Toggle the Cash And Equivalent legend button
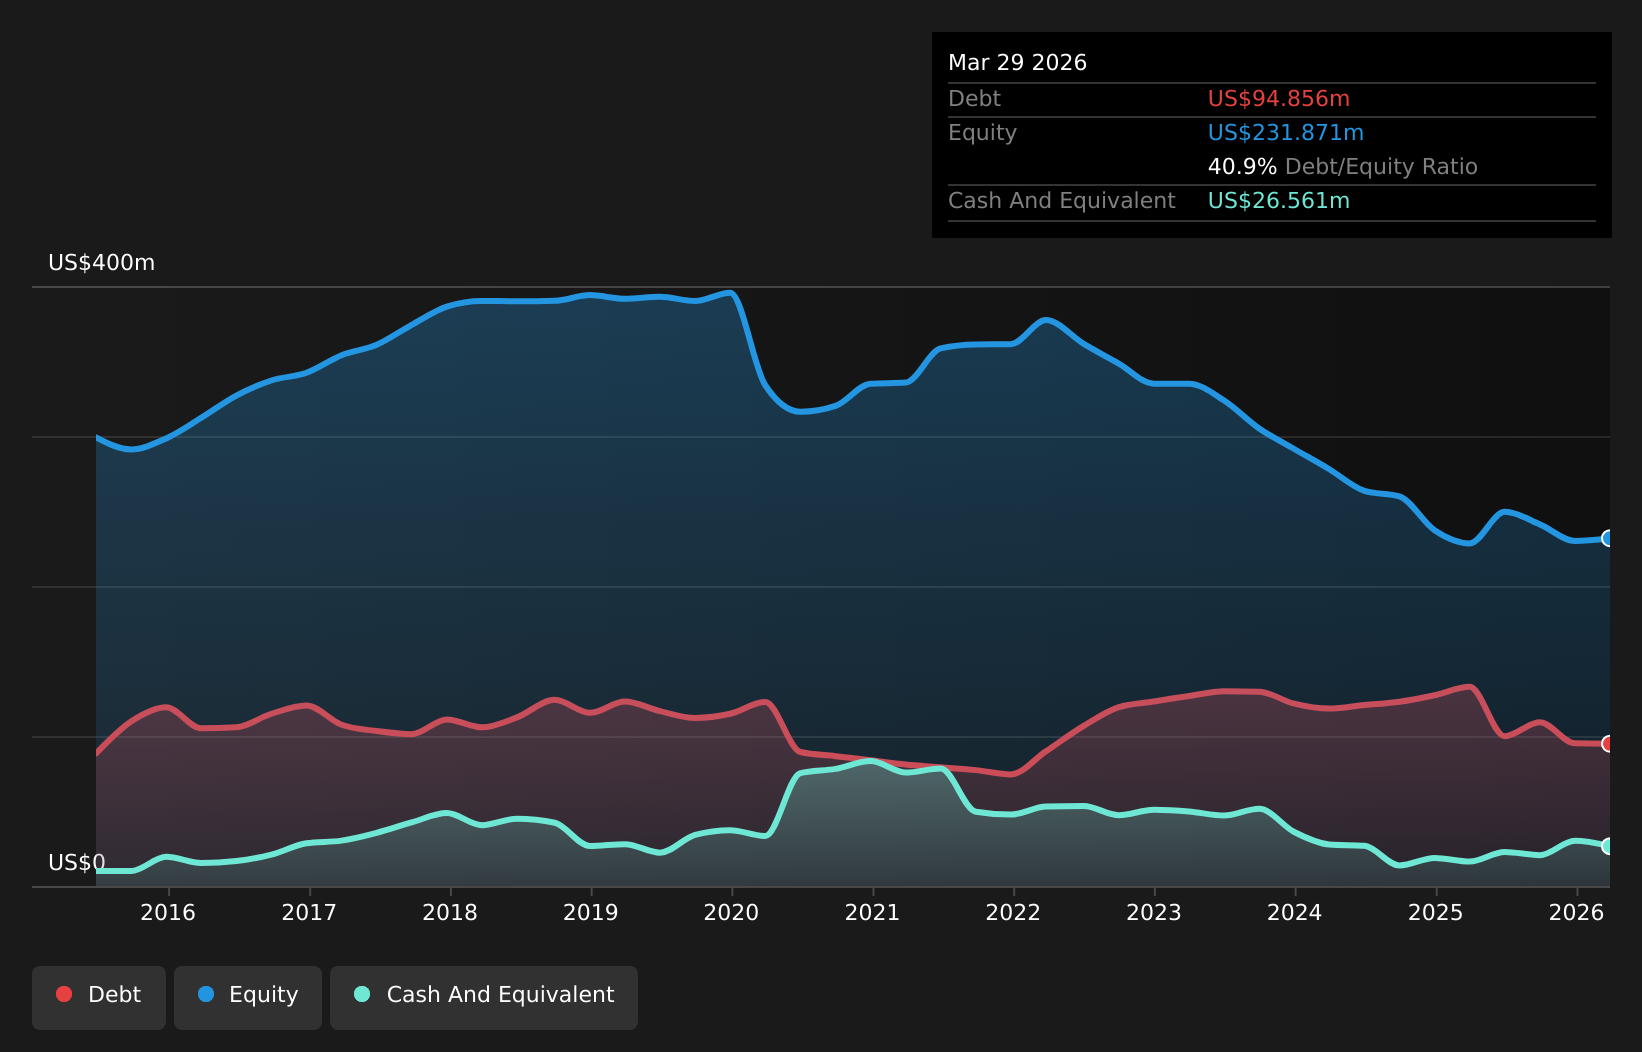The image size is (1642, 1052). click(484, 997)
